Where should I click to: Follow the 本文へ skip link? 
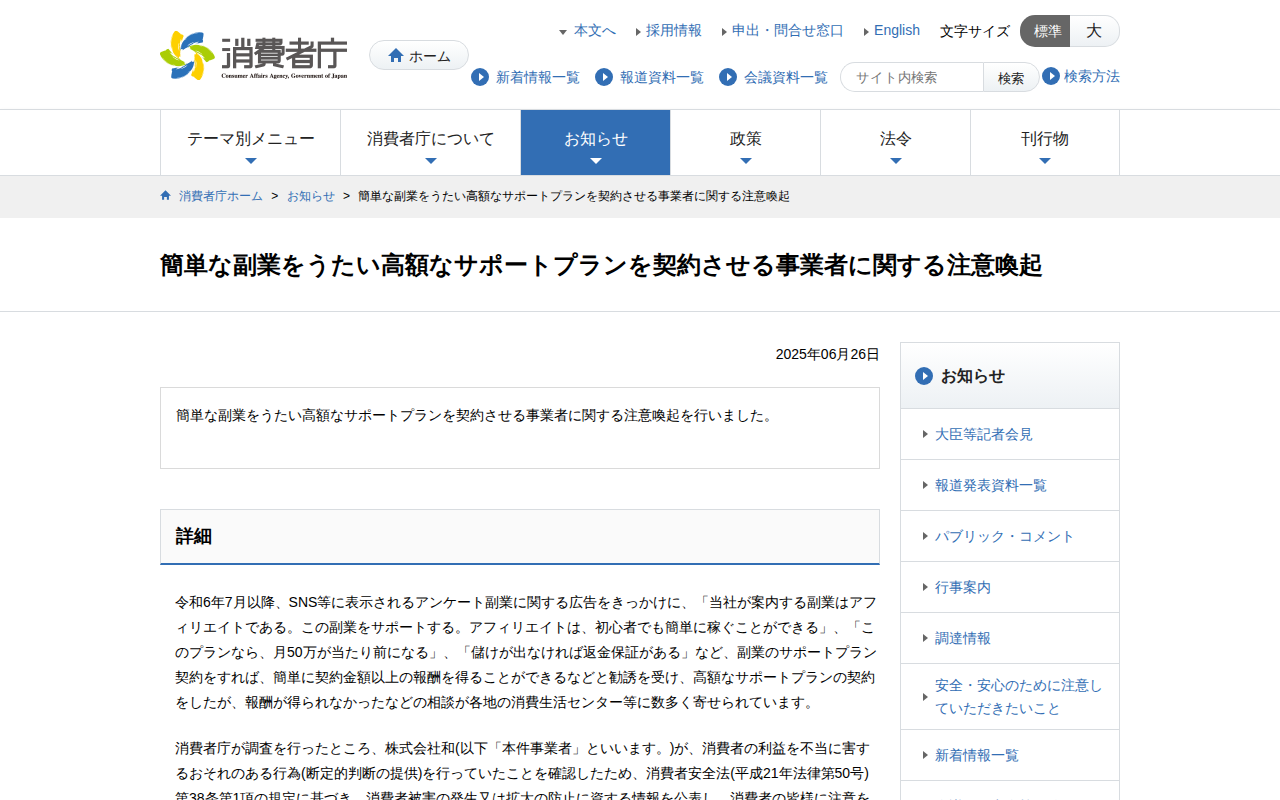coord(595,31)
